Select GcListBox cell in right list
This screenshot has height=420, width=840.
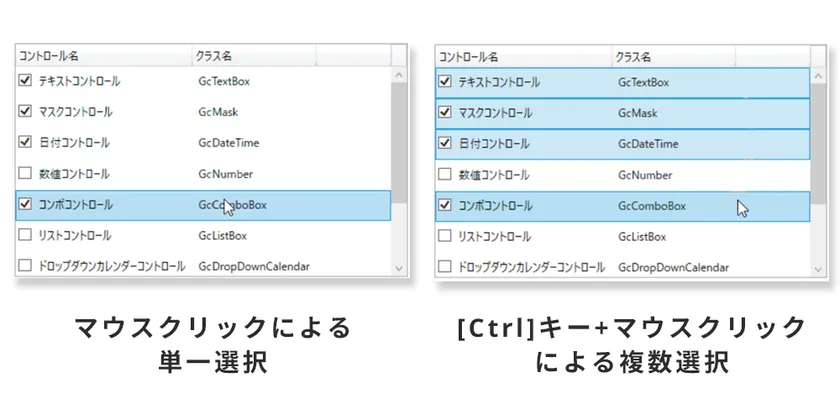click(642, 236)
